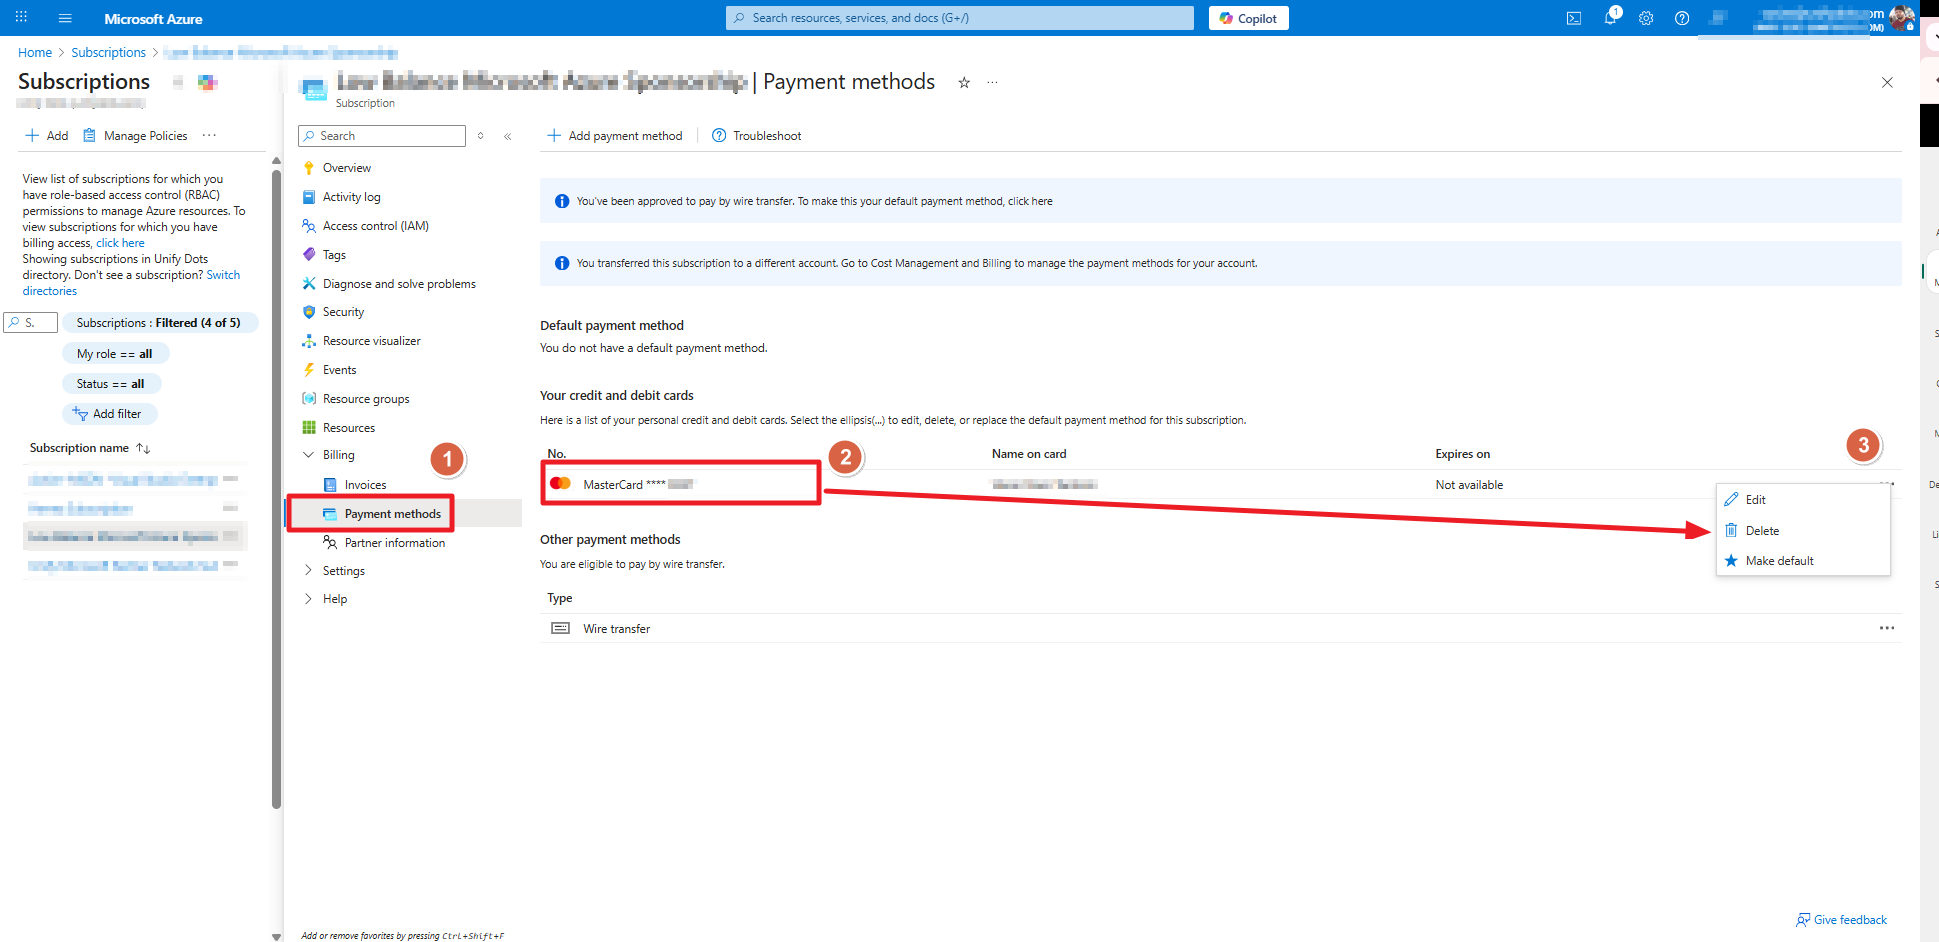1939x942 pixels.
Task: Open the portal settings gear
Action: (1646, 17)
